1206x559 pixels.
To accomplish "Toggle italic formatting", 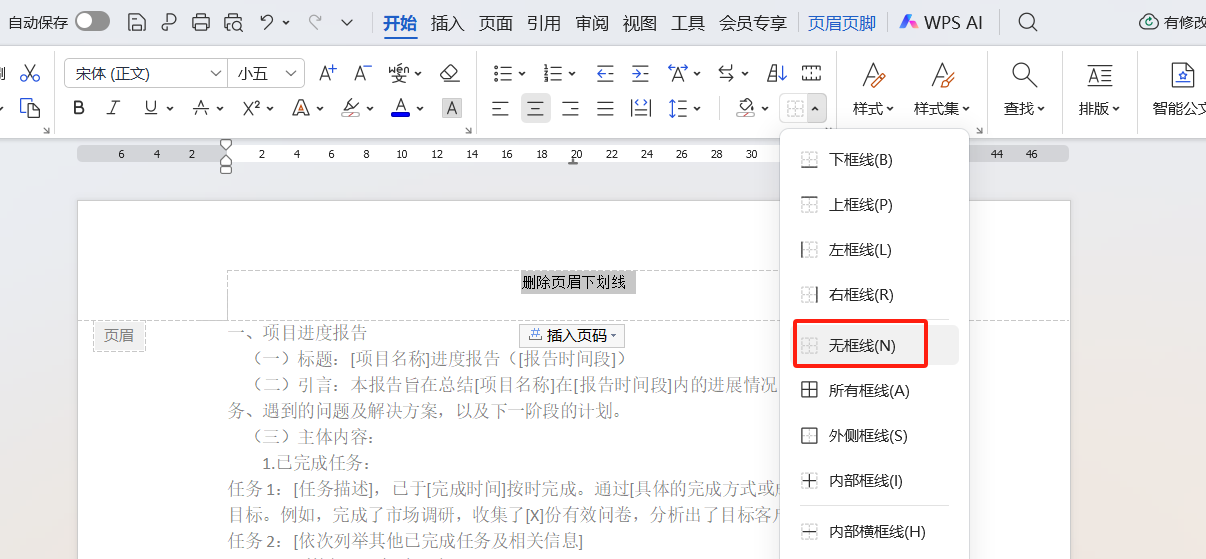I will [x=113, y=108].
